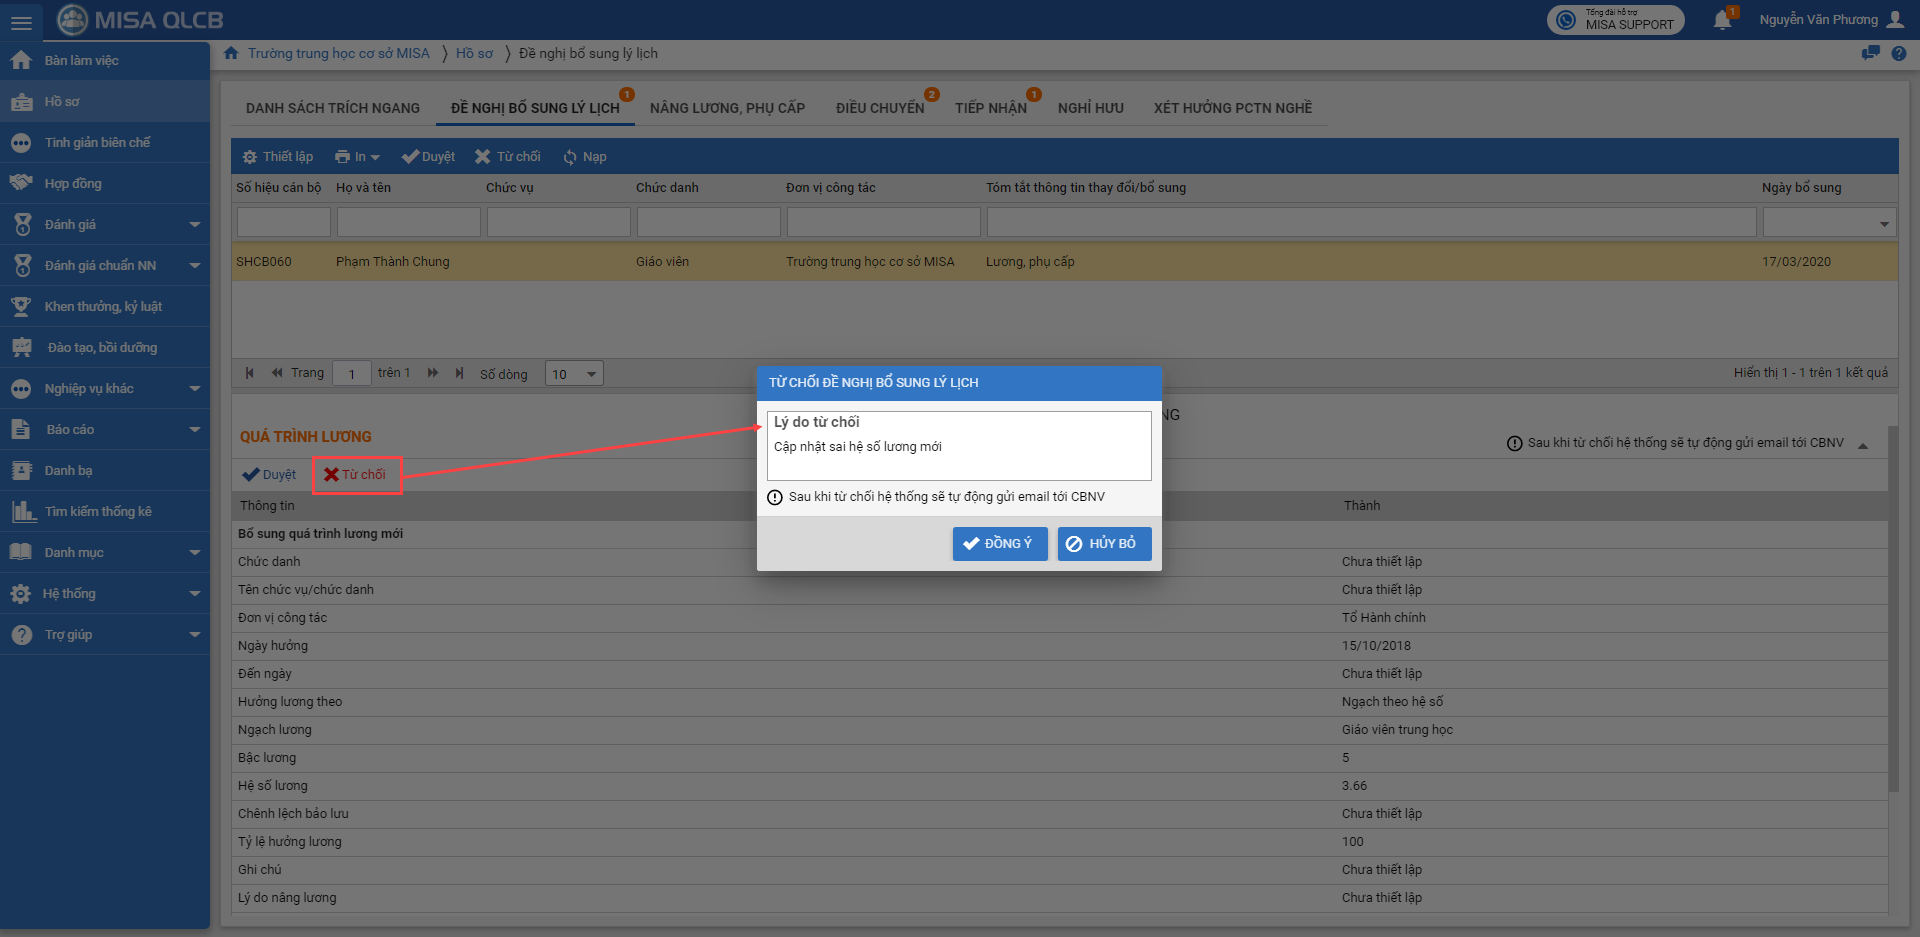1920x937 pixels.
Task: Click the home breadcrumb icon
Action: [x=231, y=54]
